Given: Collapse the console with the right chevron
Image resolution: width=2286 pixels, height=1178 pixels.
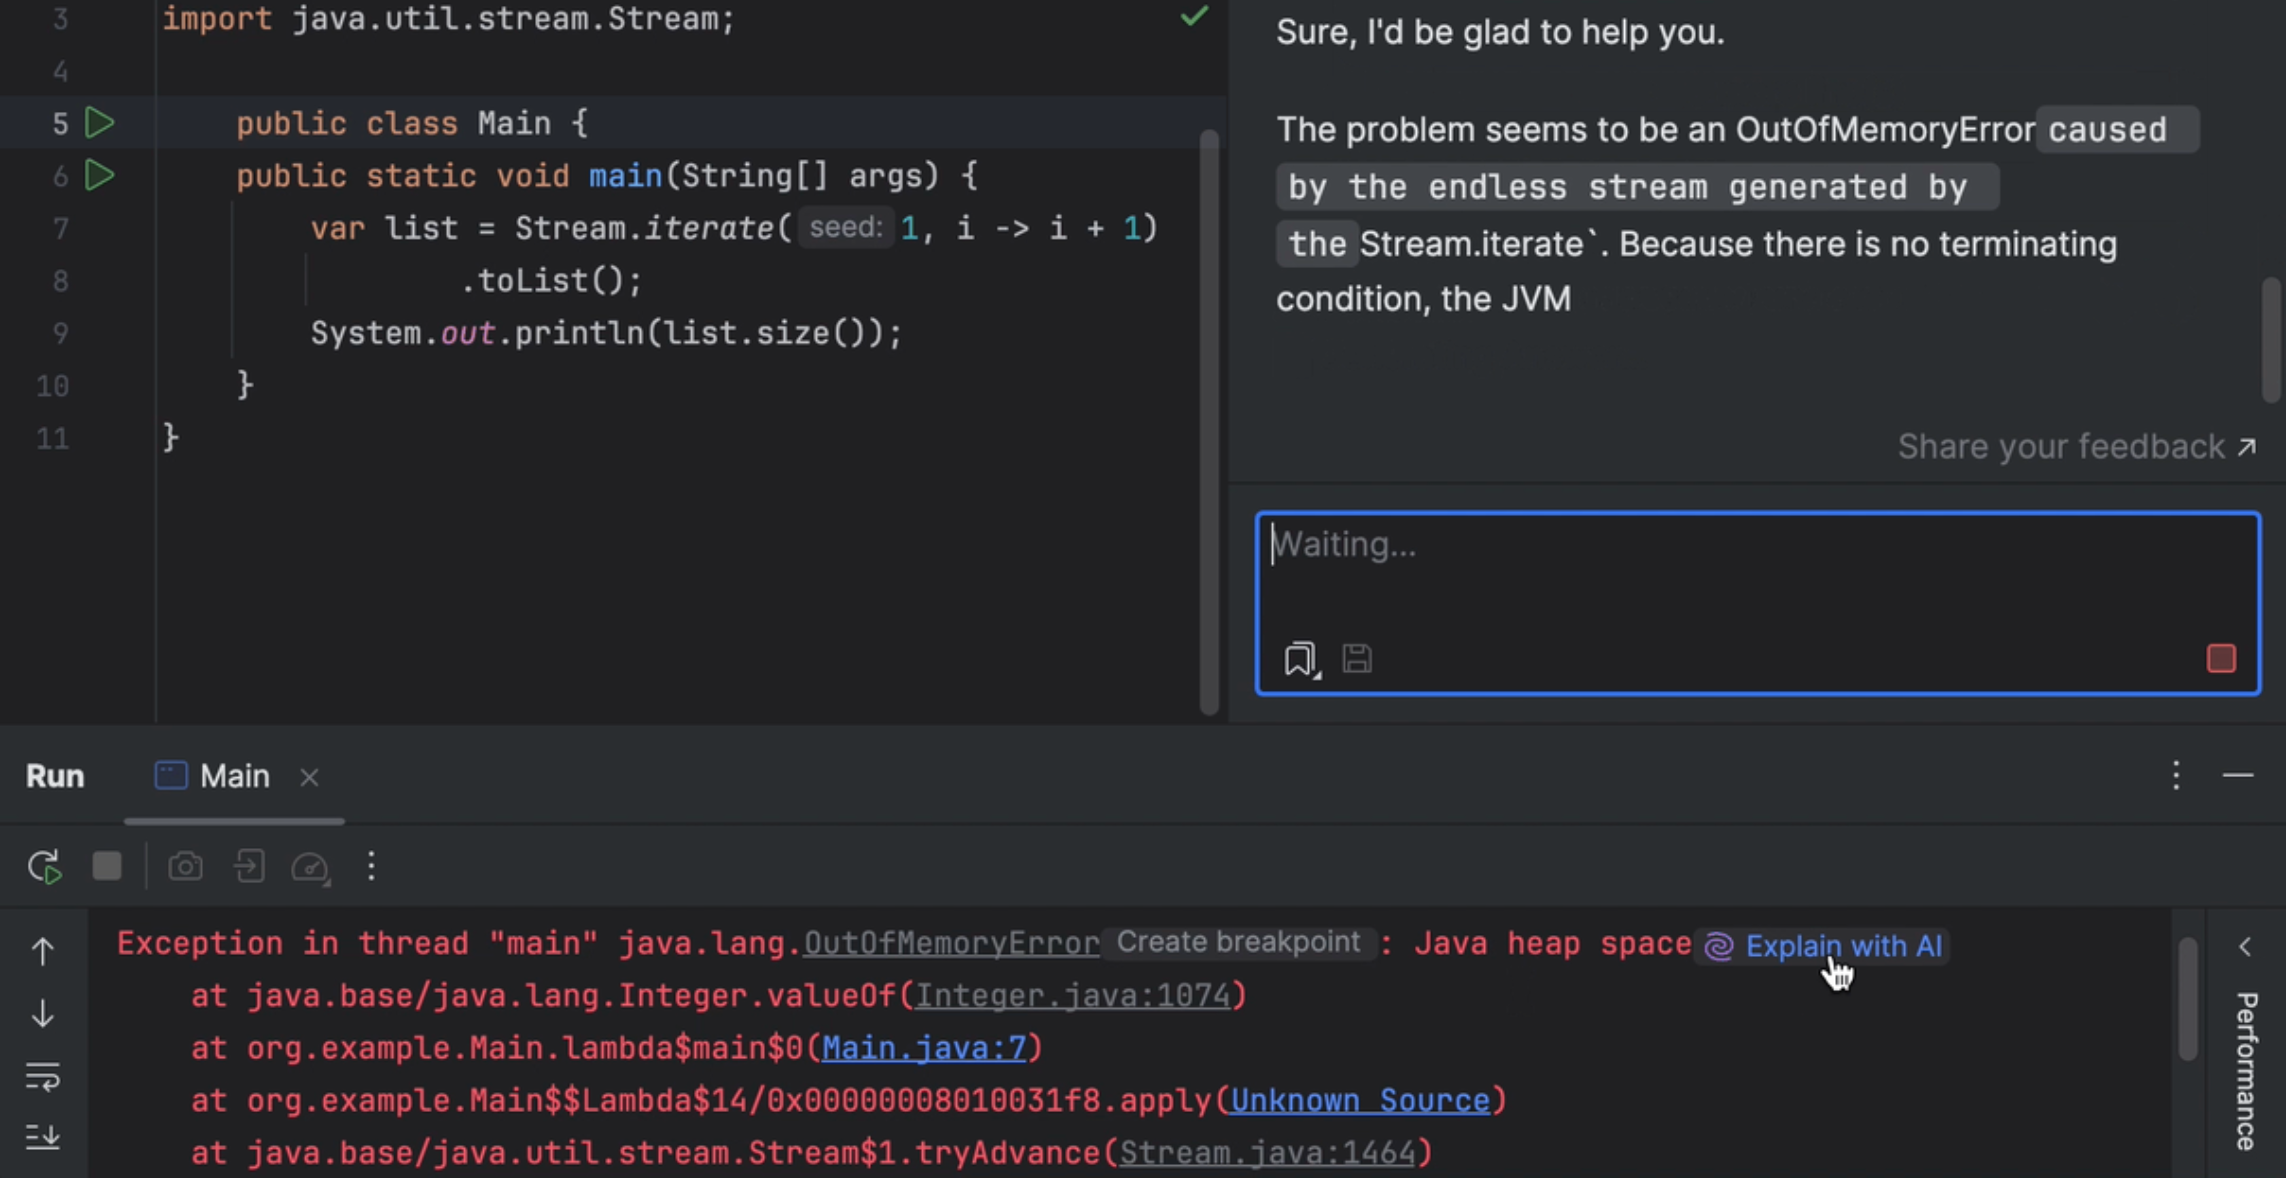Looking at the screenshot, I should [x=2246, y=945].
